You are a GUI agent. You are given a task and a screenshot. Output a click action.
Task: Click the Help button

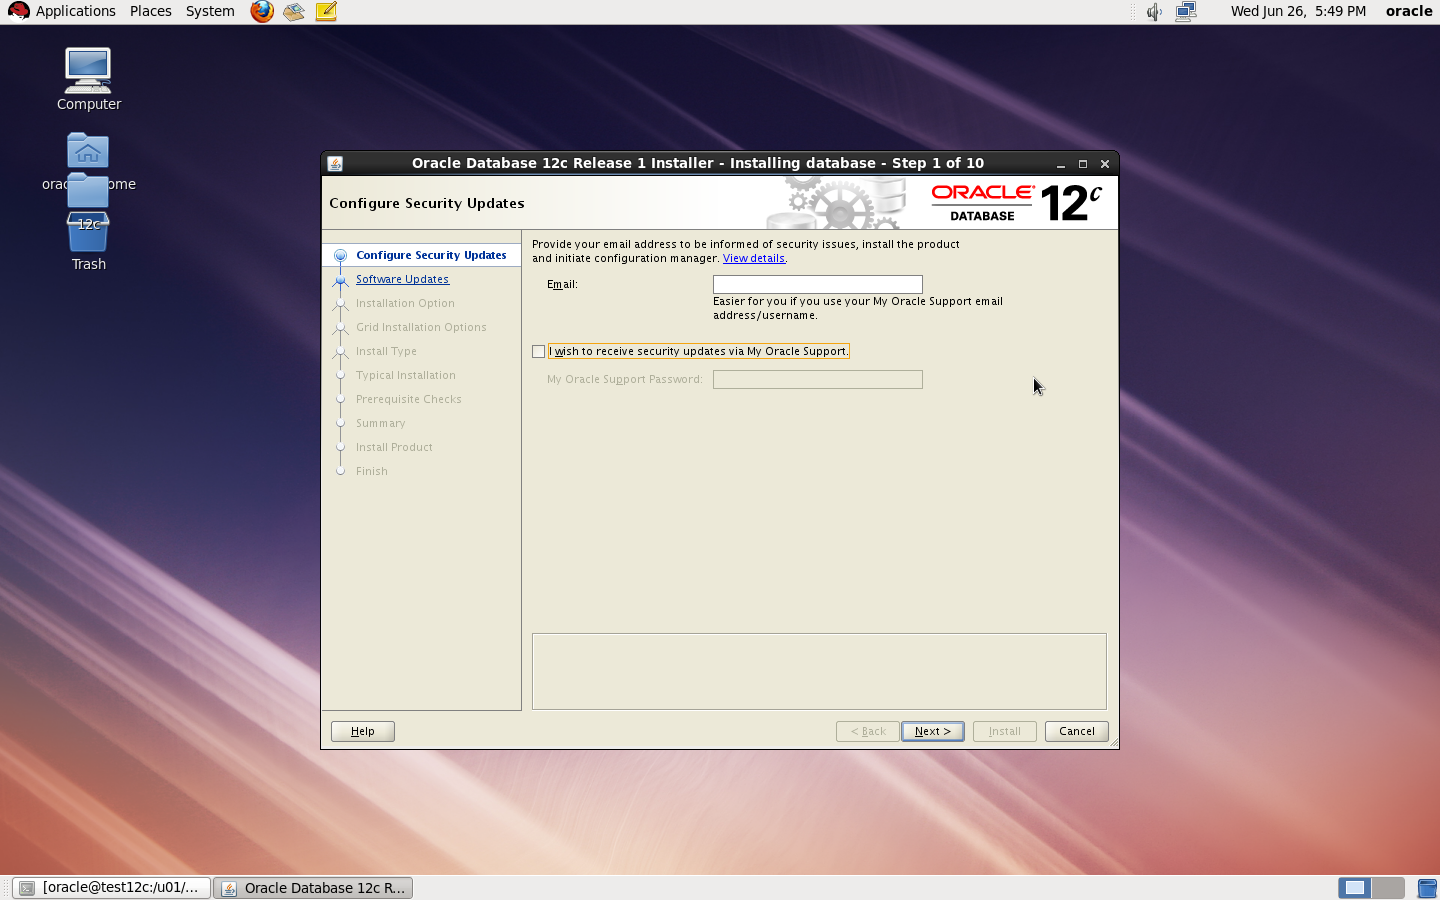(362, 731)
